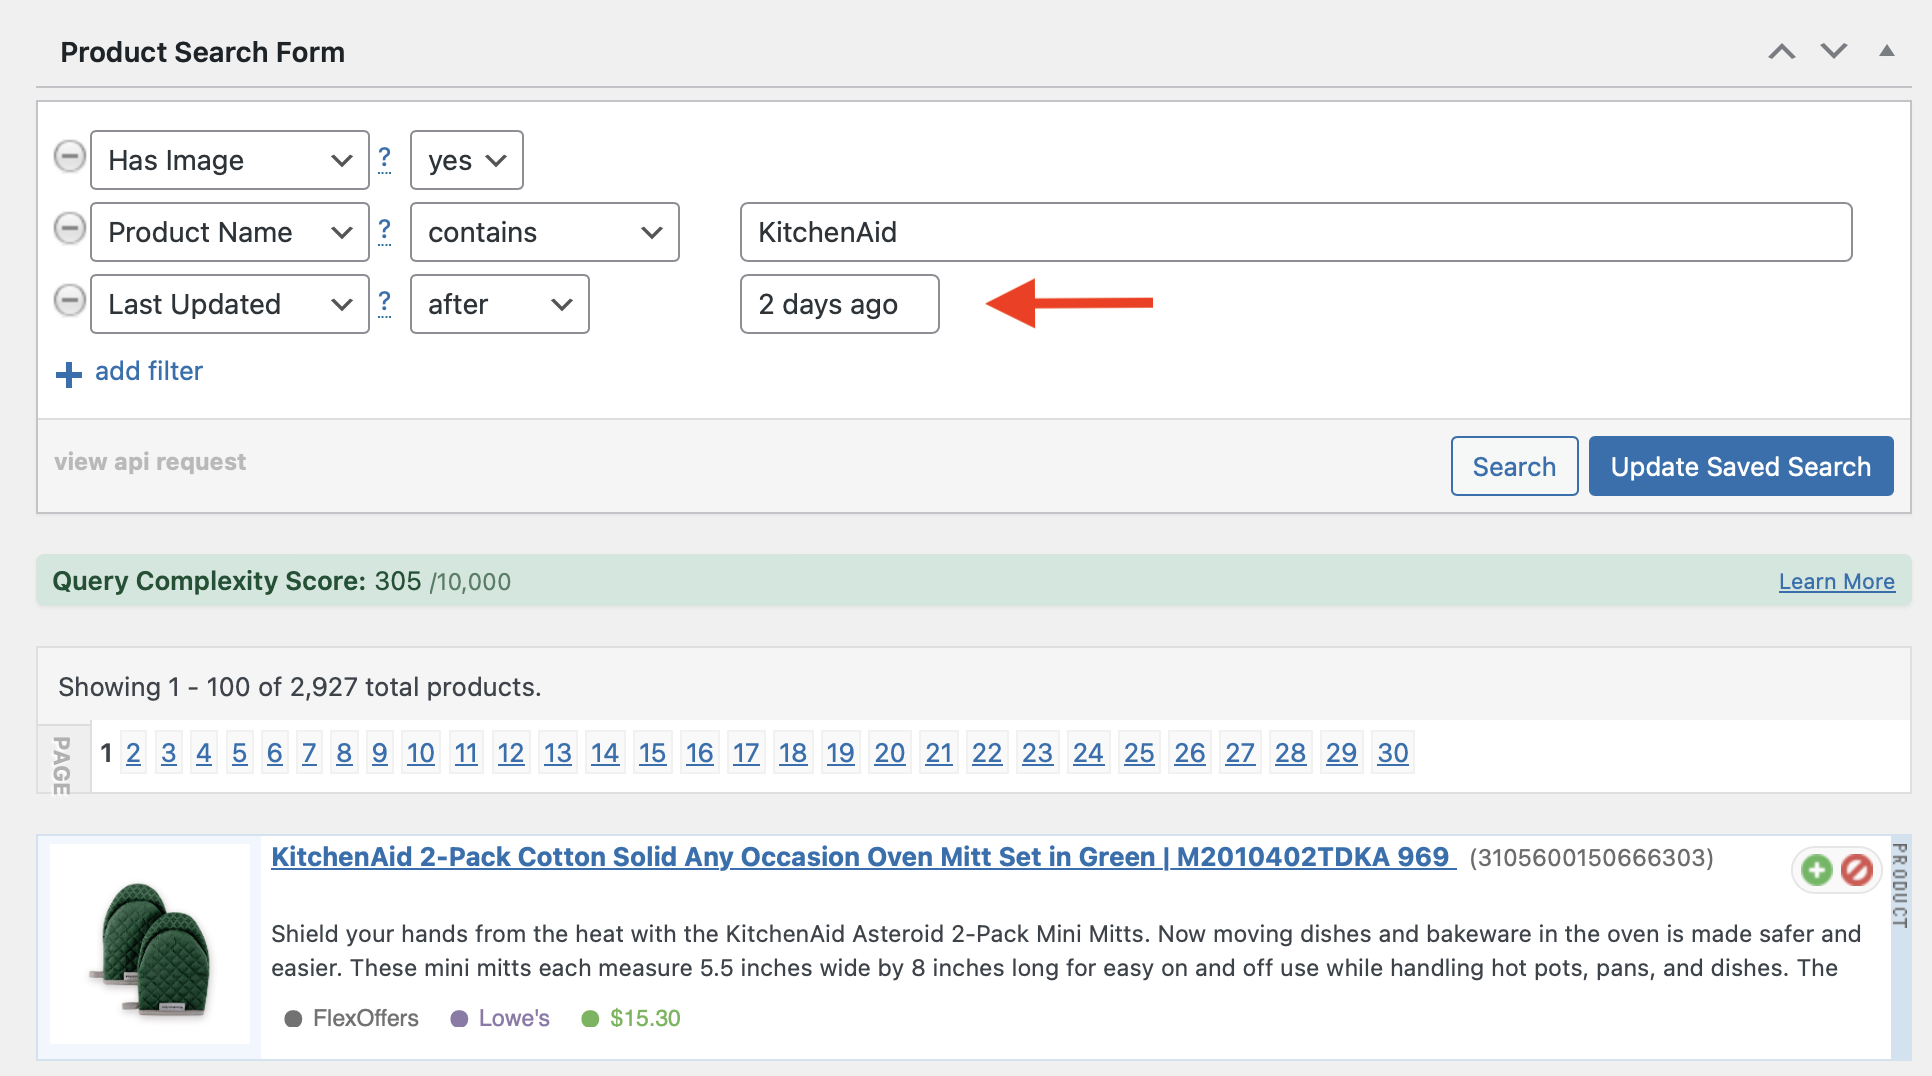Go to results page 3

tap(169, 753)
